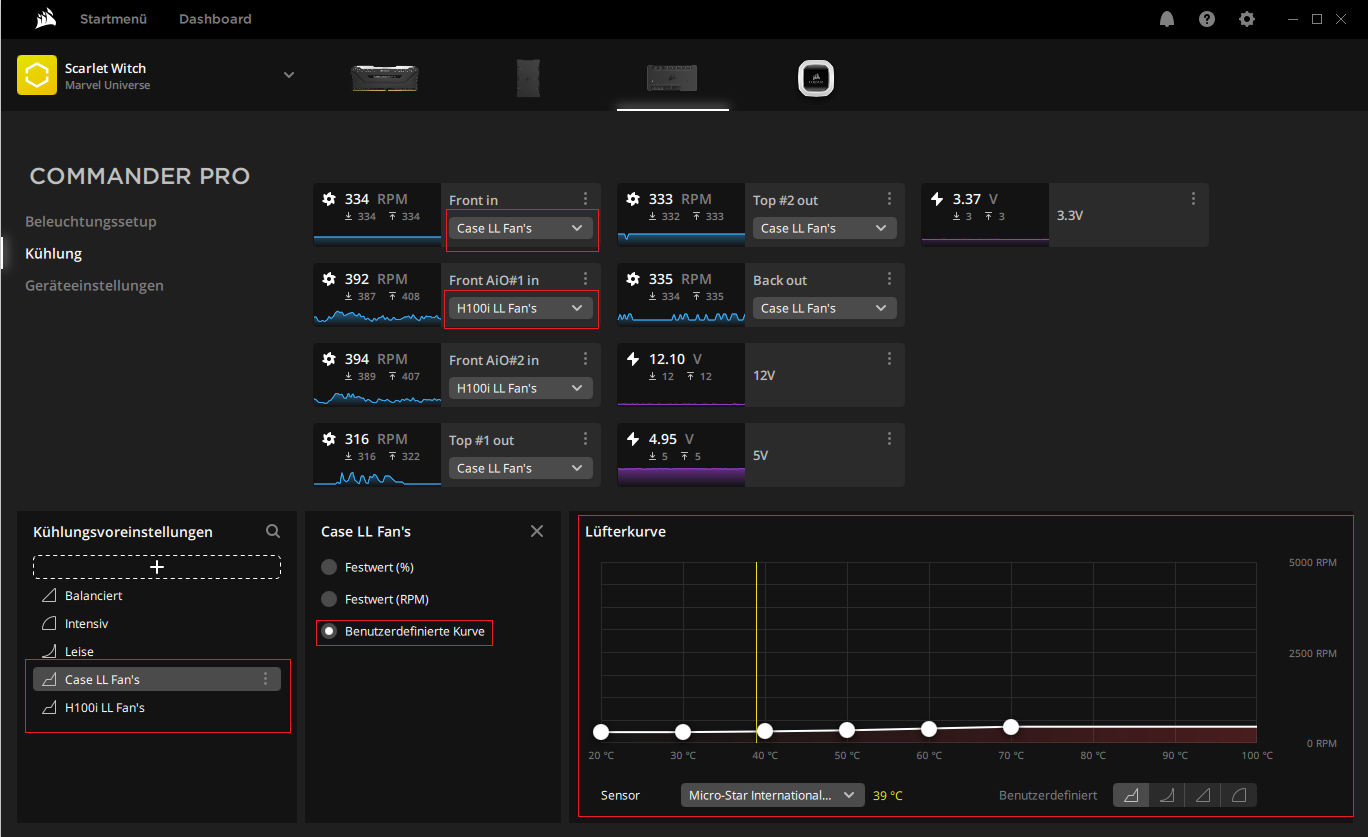
Task: Open the Top #2 out preset dropdown
Action: coord(825,228)
